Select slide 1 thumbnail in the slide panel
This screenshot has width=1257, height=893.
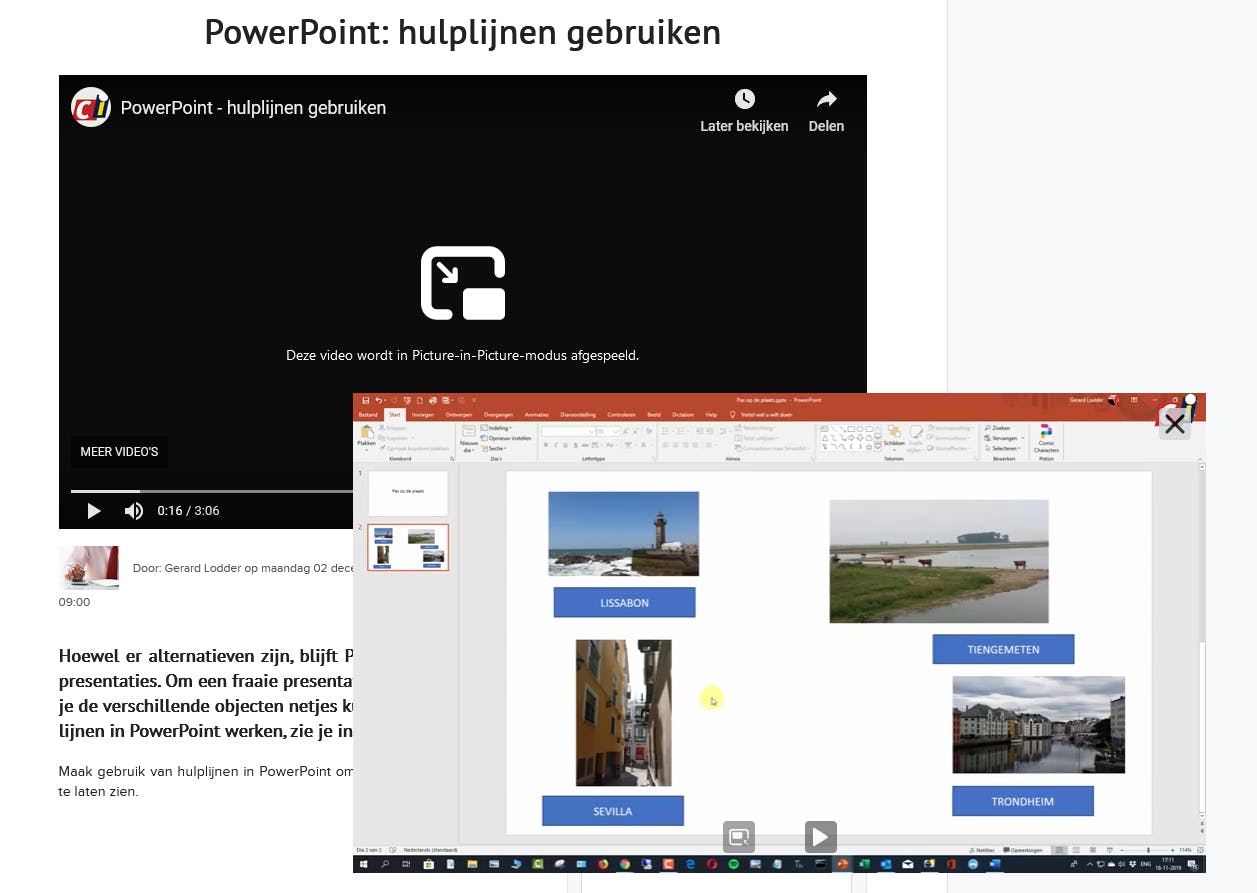pyautogui.click(x=408, y=494)
